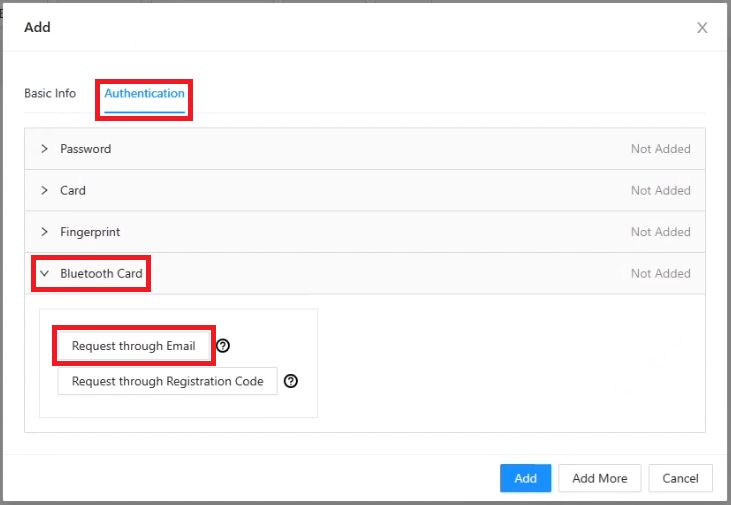Viewport: 731px width, 505px height.
Task: Click the Card row label
Action: point(73,190)
